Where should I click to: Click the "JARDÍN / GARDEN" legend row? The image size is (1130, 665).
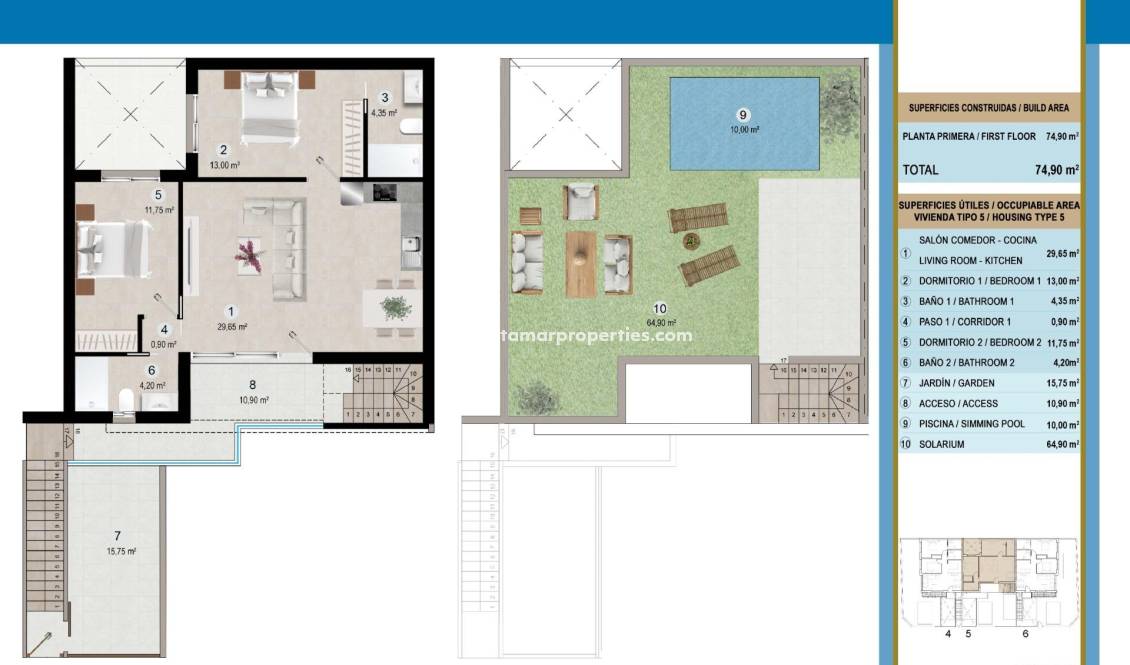pyautogui.click(x=989, y=383)
